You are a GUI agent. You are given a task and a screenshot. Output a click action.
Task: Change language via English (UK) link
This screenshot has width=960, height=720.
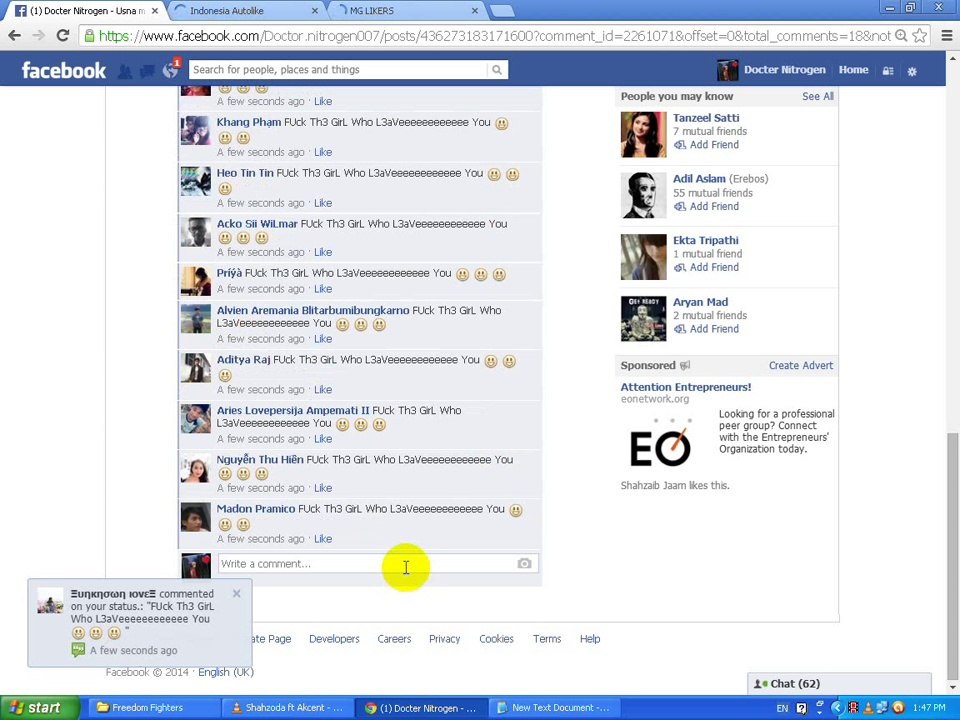point(226,672)
